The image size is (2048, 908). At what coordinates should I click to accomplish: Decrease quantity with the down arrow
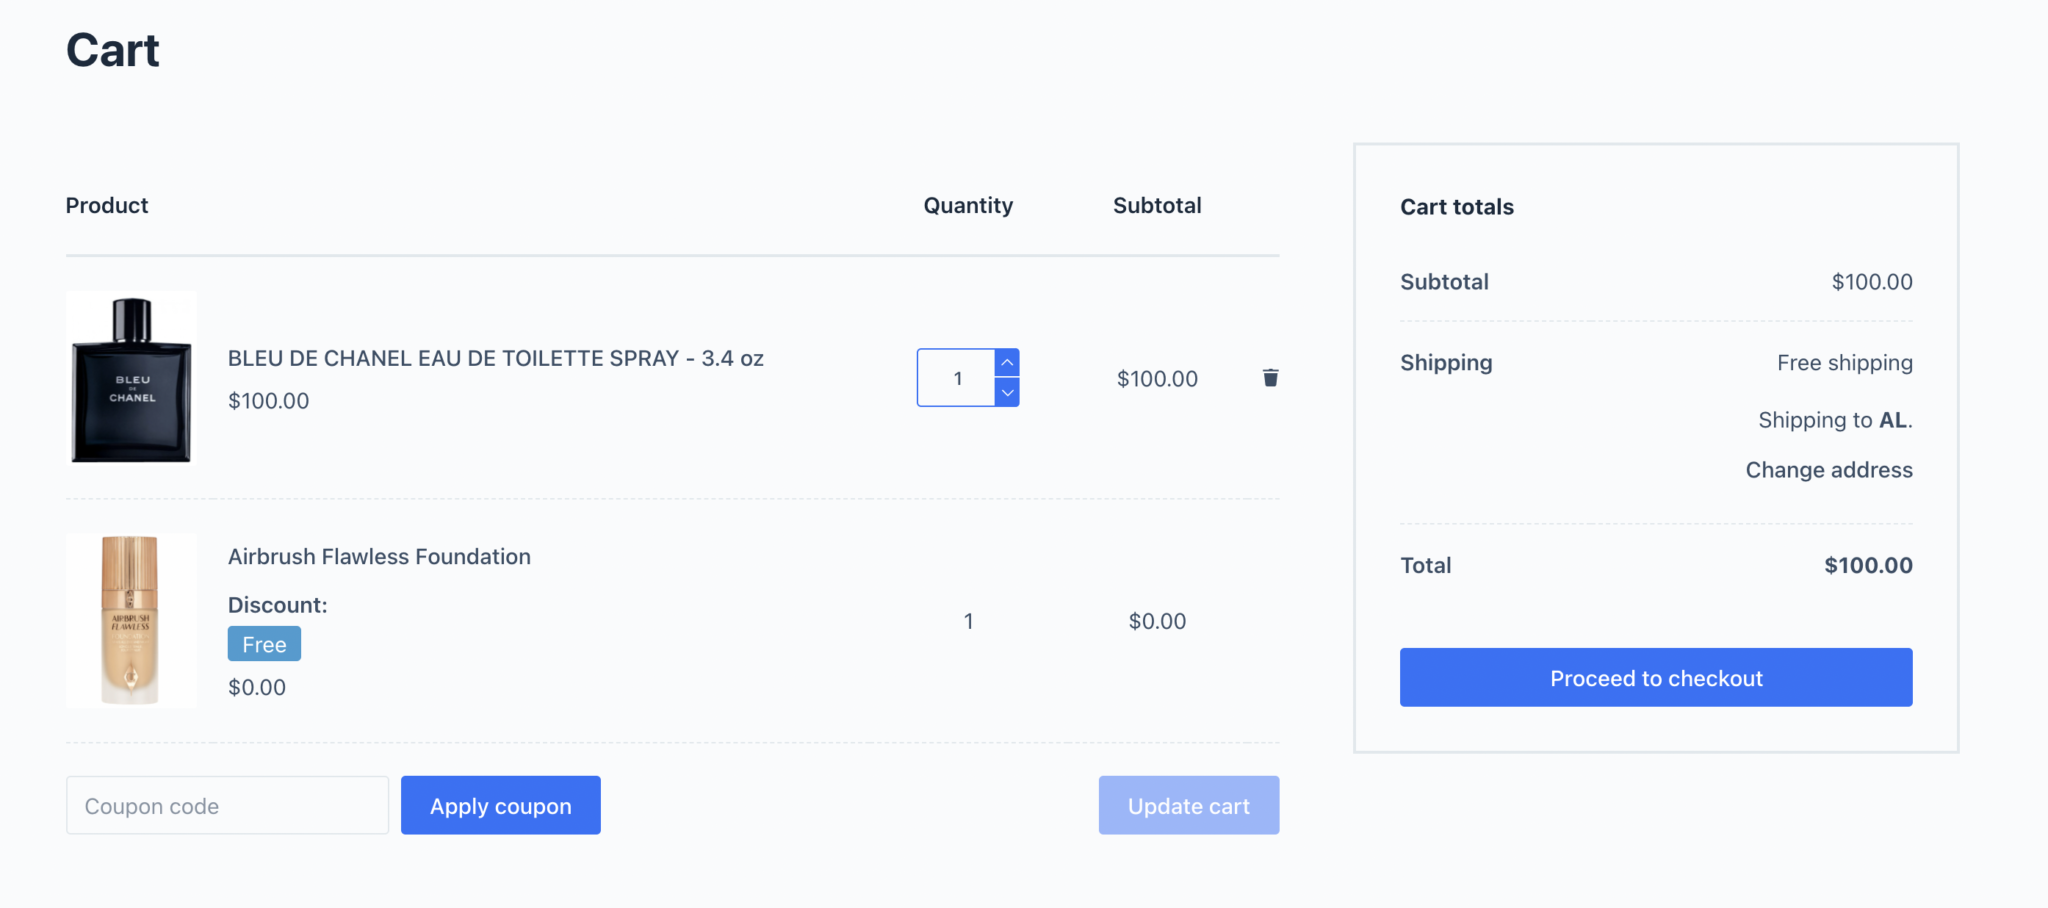[x=1008, y=392]
